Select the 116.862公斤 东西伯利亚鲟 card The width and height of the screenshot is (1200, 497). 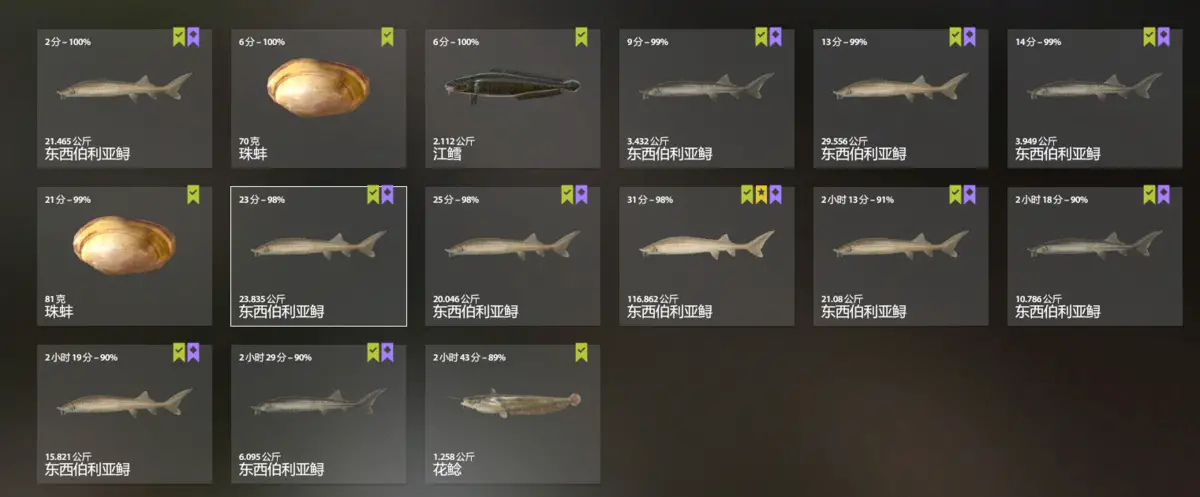click(x=707, y=256)
